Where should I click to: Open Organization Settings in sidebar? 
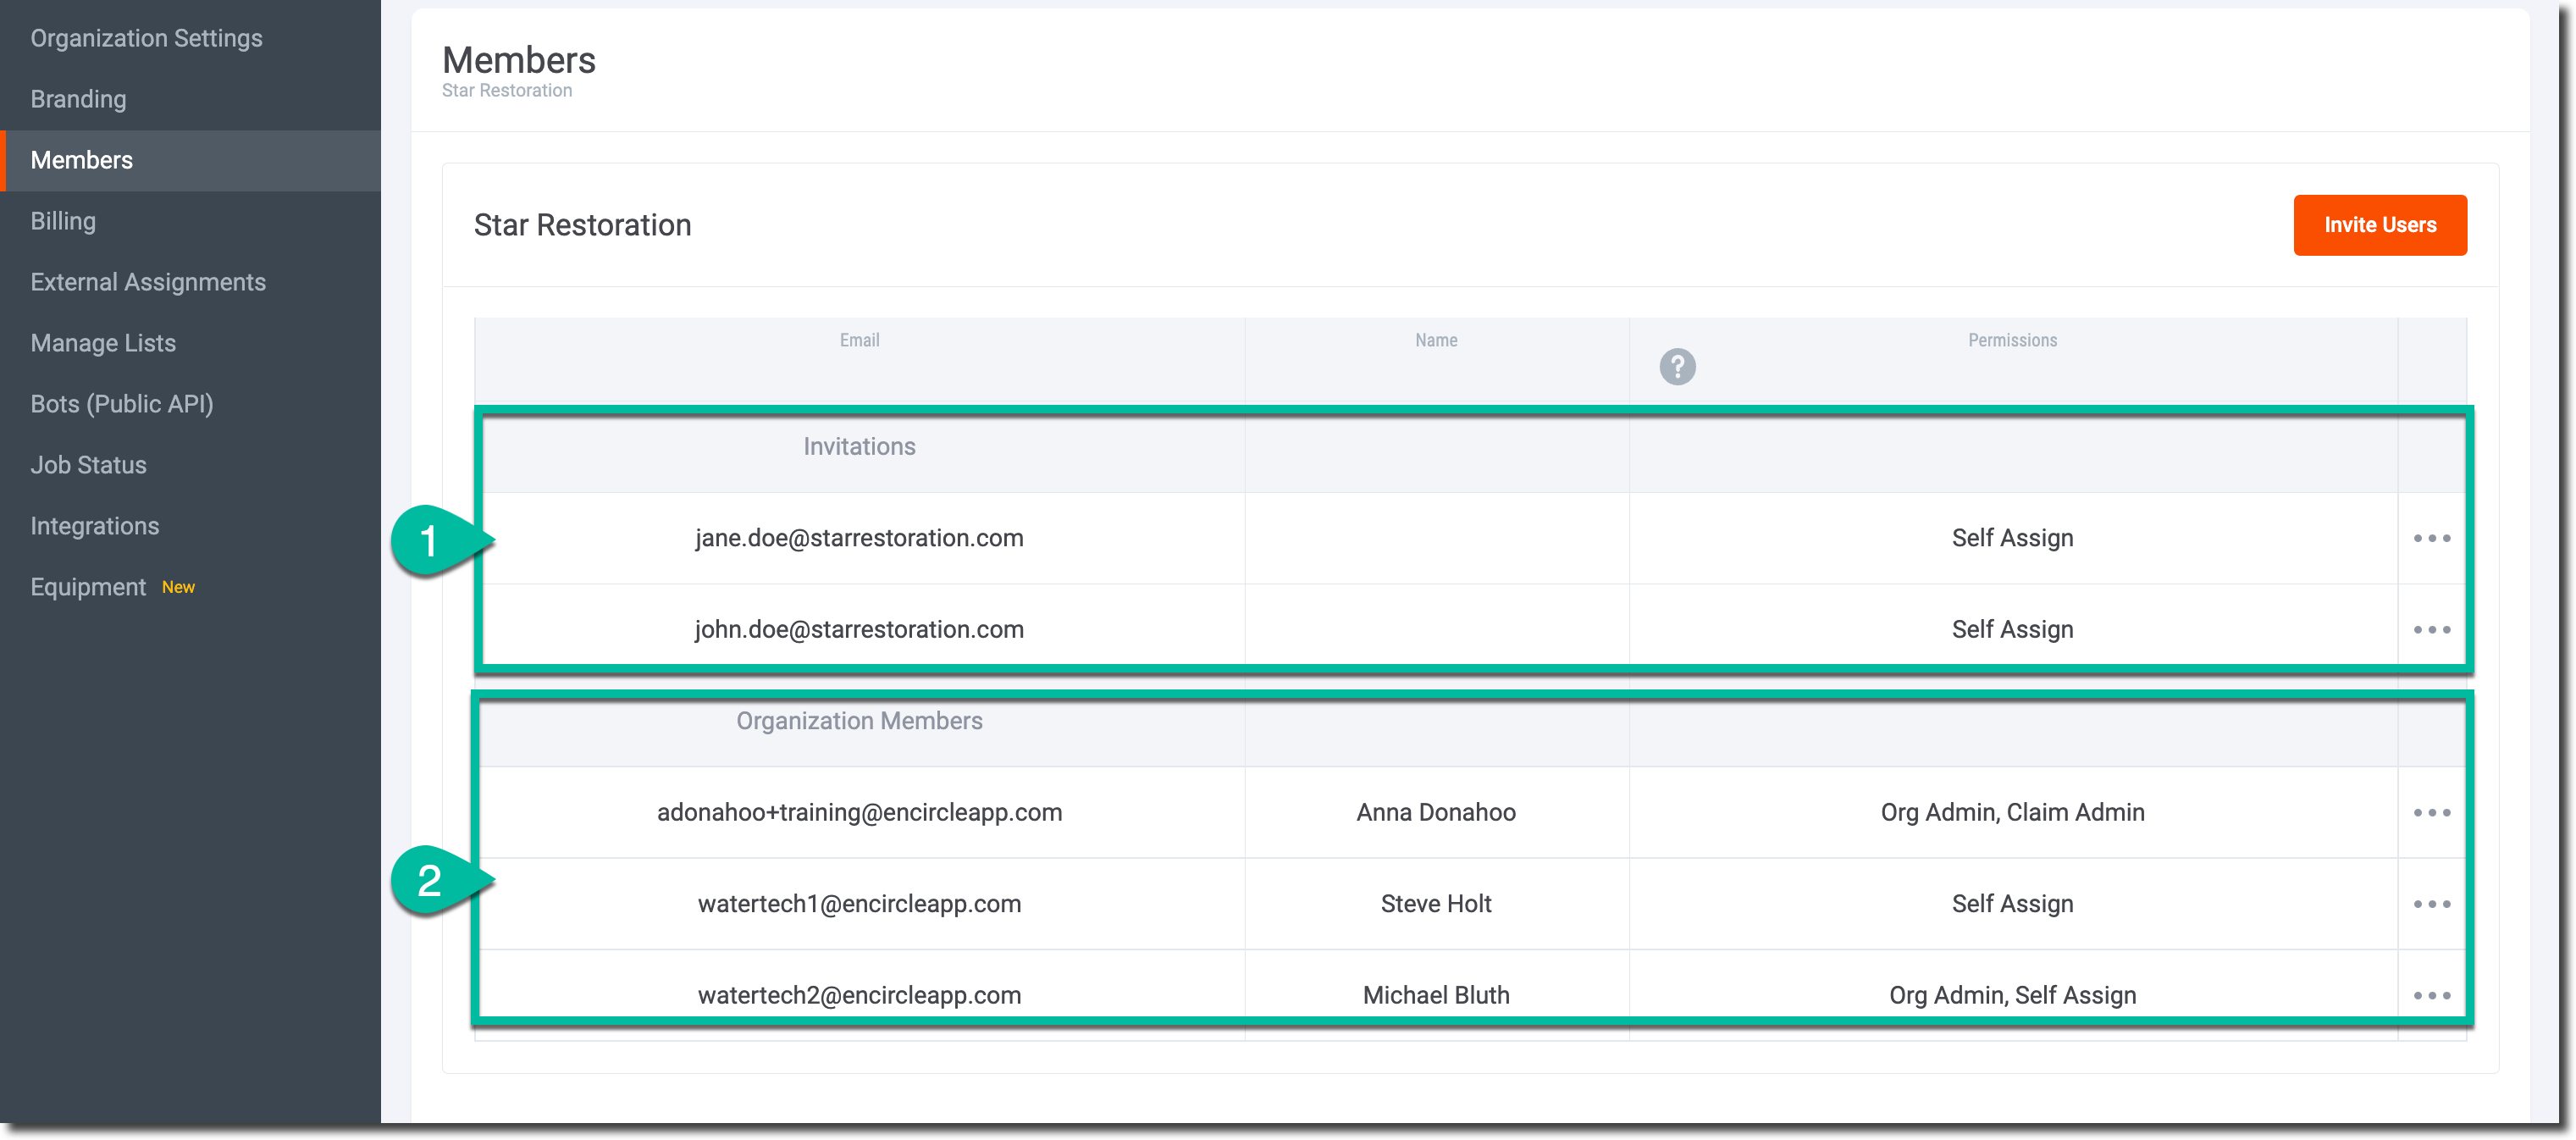tap(146, 38)
